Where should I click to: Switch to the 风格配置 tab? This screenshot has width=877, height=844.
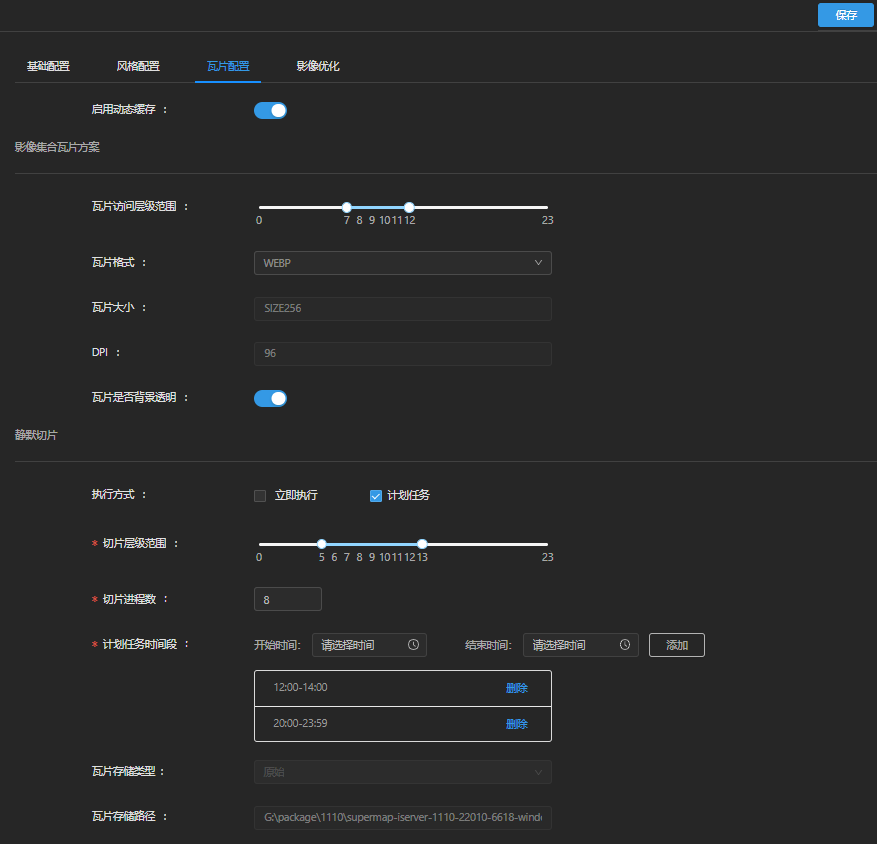click(138, 66)
